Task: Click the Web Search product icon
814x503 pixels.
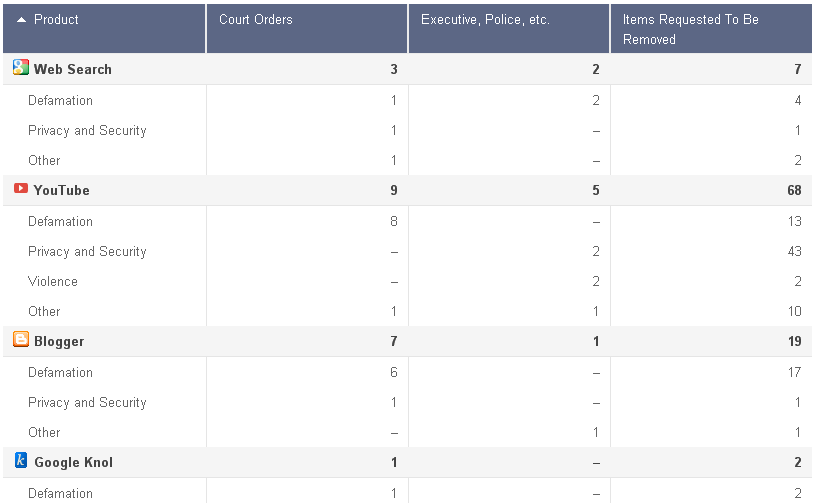Action: point(20,68)
